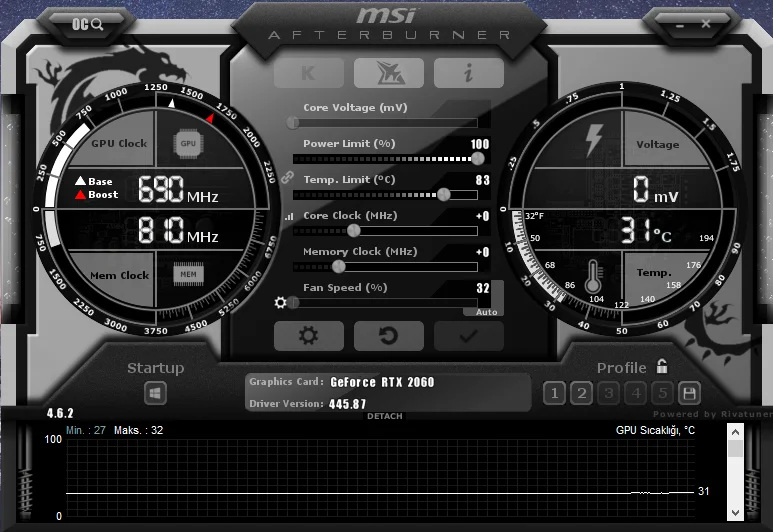Click the thermometer temperature icon
This screenshot has height=532, width=773.
[x=593, y=276]
